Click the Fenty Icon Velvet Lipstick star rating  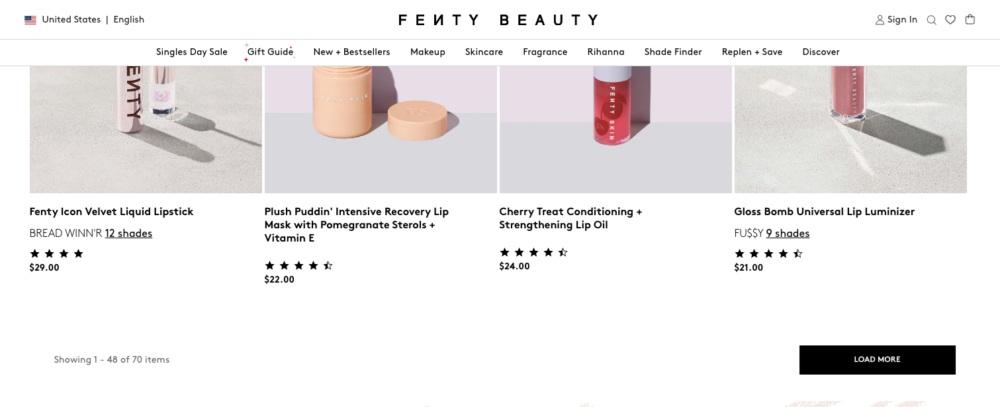(57, 254)
